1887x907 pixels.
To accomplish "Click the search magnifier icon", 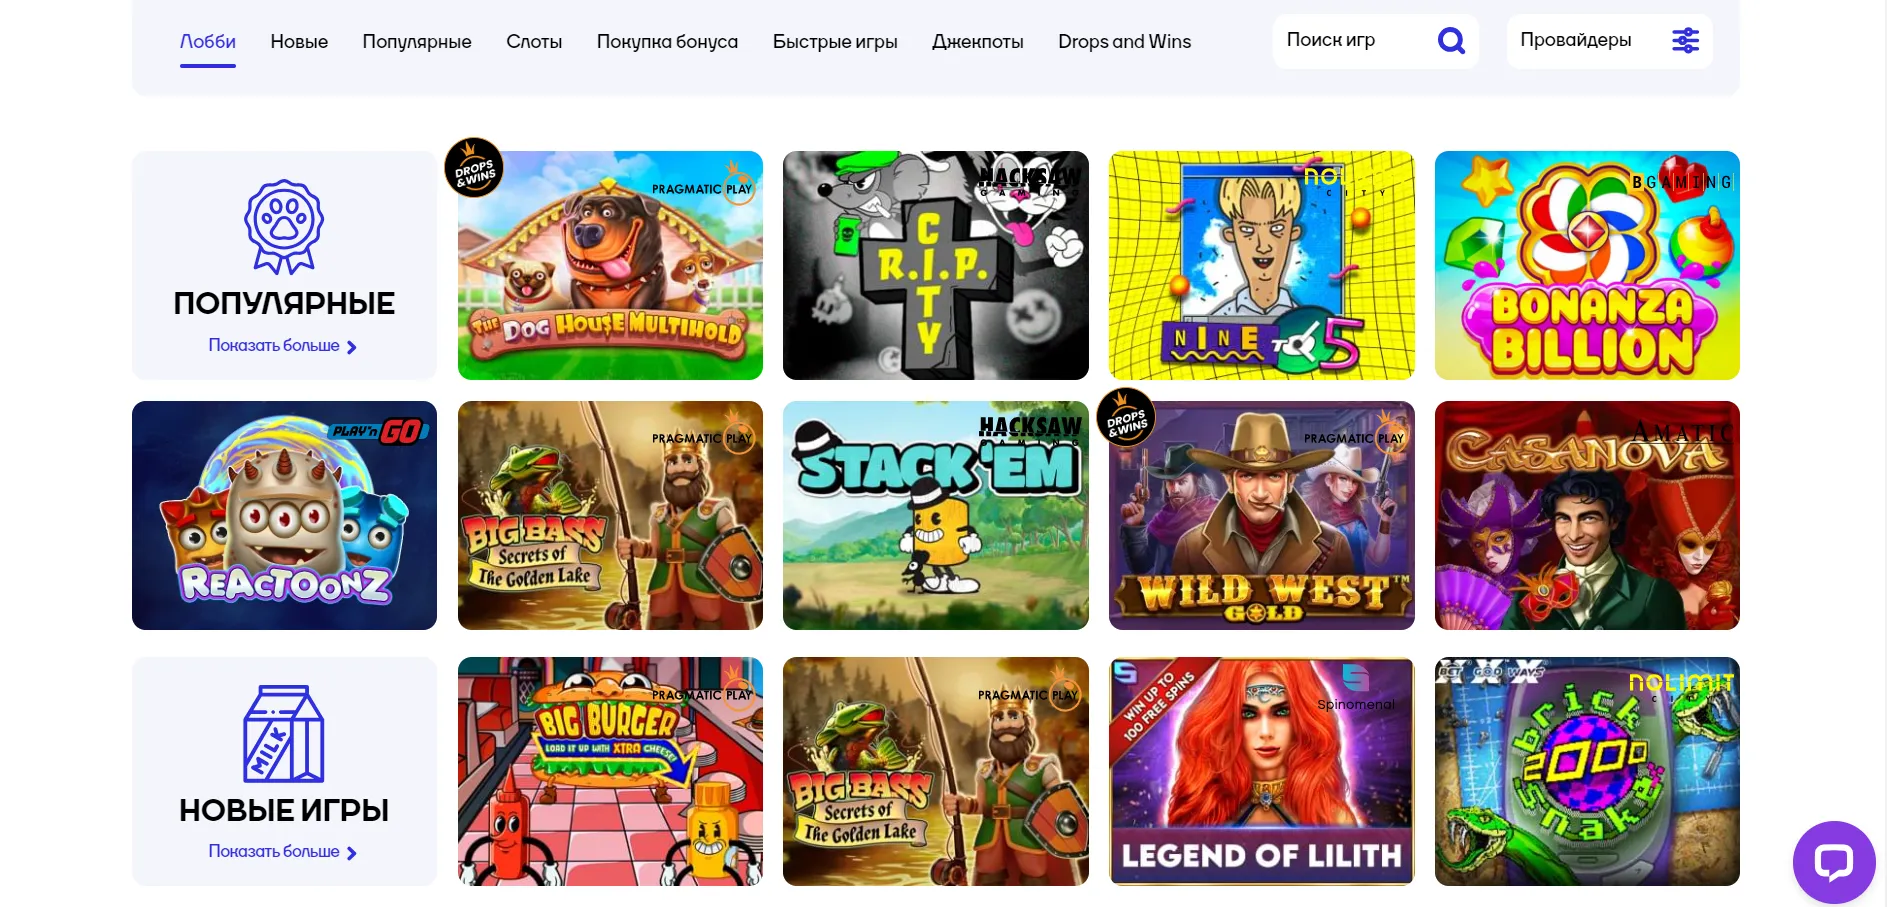I will point(1451,41).
